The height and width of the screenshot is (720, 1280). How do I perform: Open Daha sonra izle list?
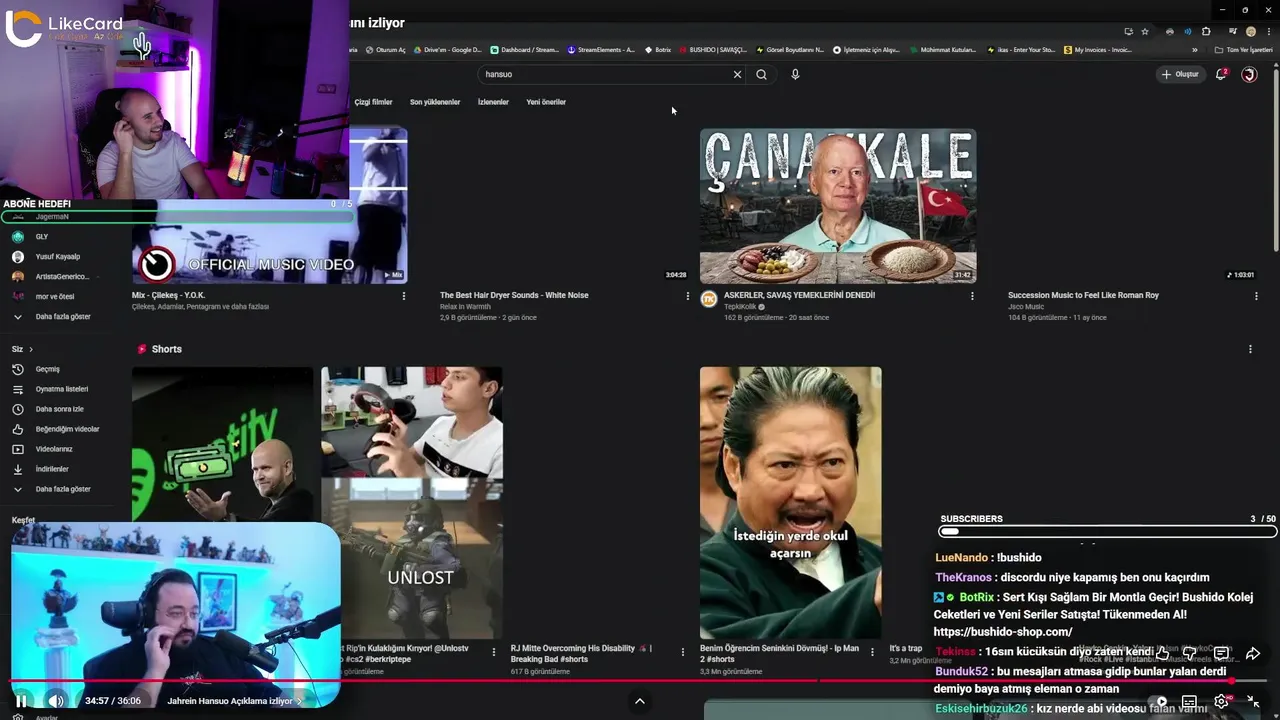coord(60,409)
